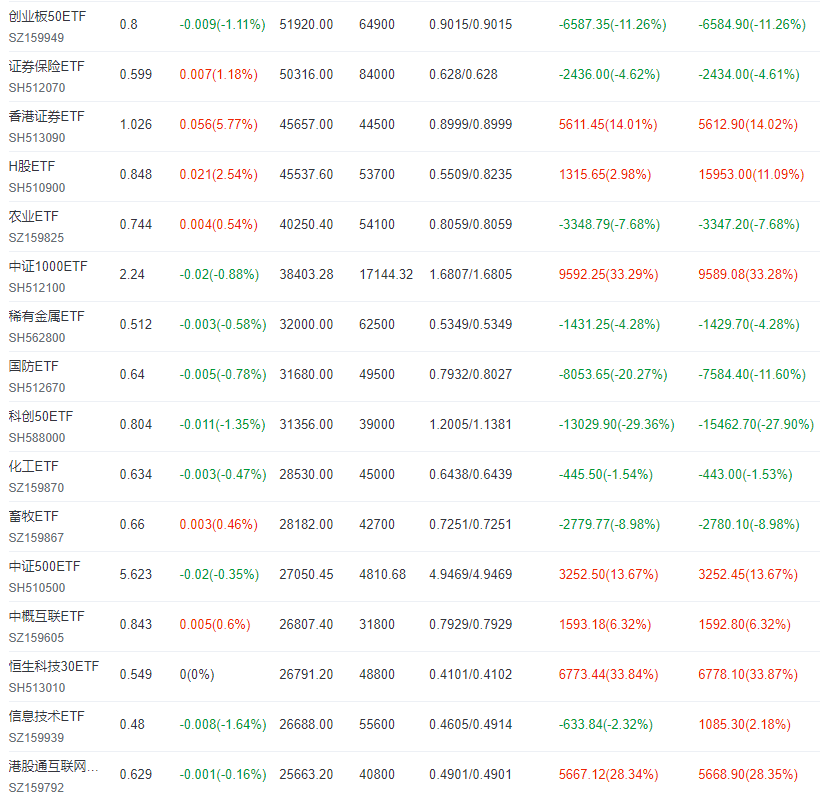
Task: Select stock code SH510500
Action: coord(37,588)
